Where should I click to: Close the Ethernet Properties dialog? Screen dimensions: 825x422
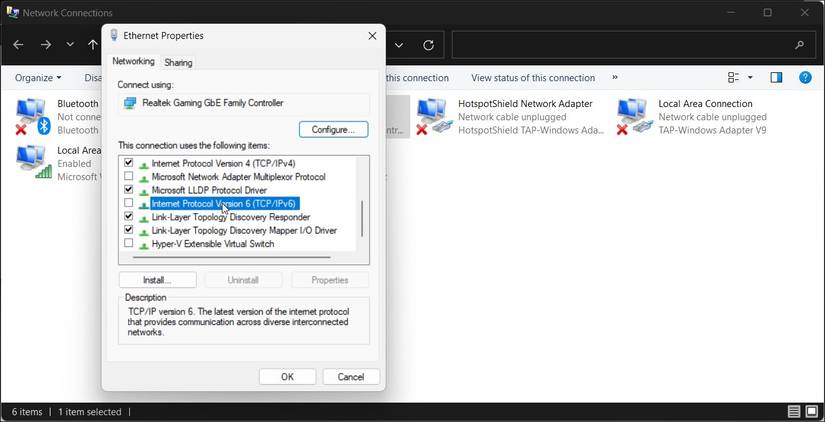click(372, 36)
